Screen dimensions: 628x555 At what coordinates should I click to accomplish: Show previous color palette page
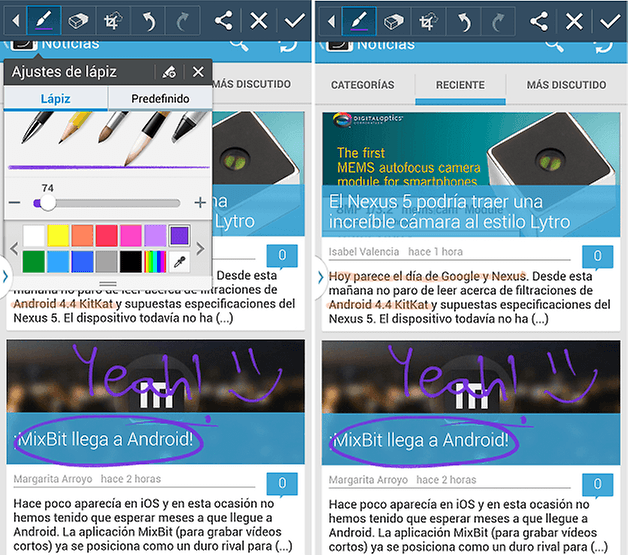click(x=14, y=249)
